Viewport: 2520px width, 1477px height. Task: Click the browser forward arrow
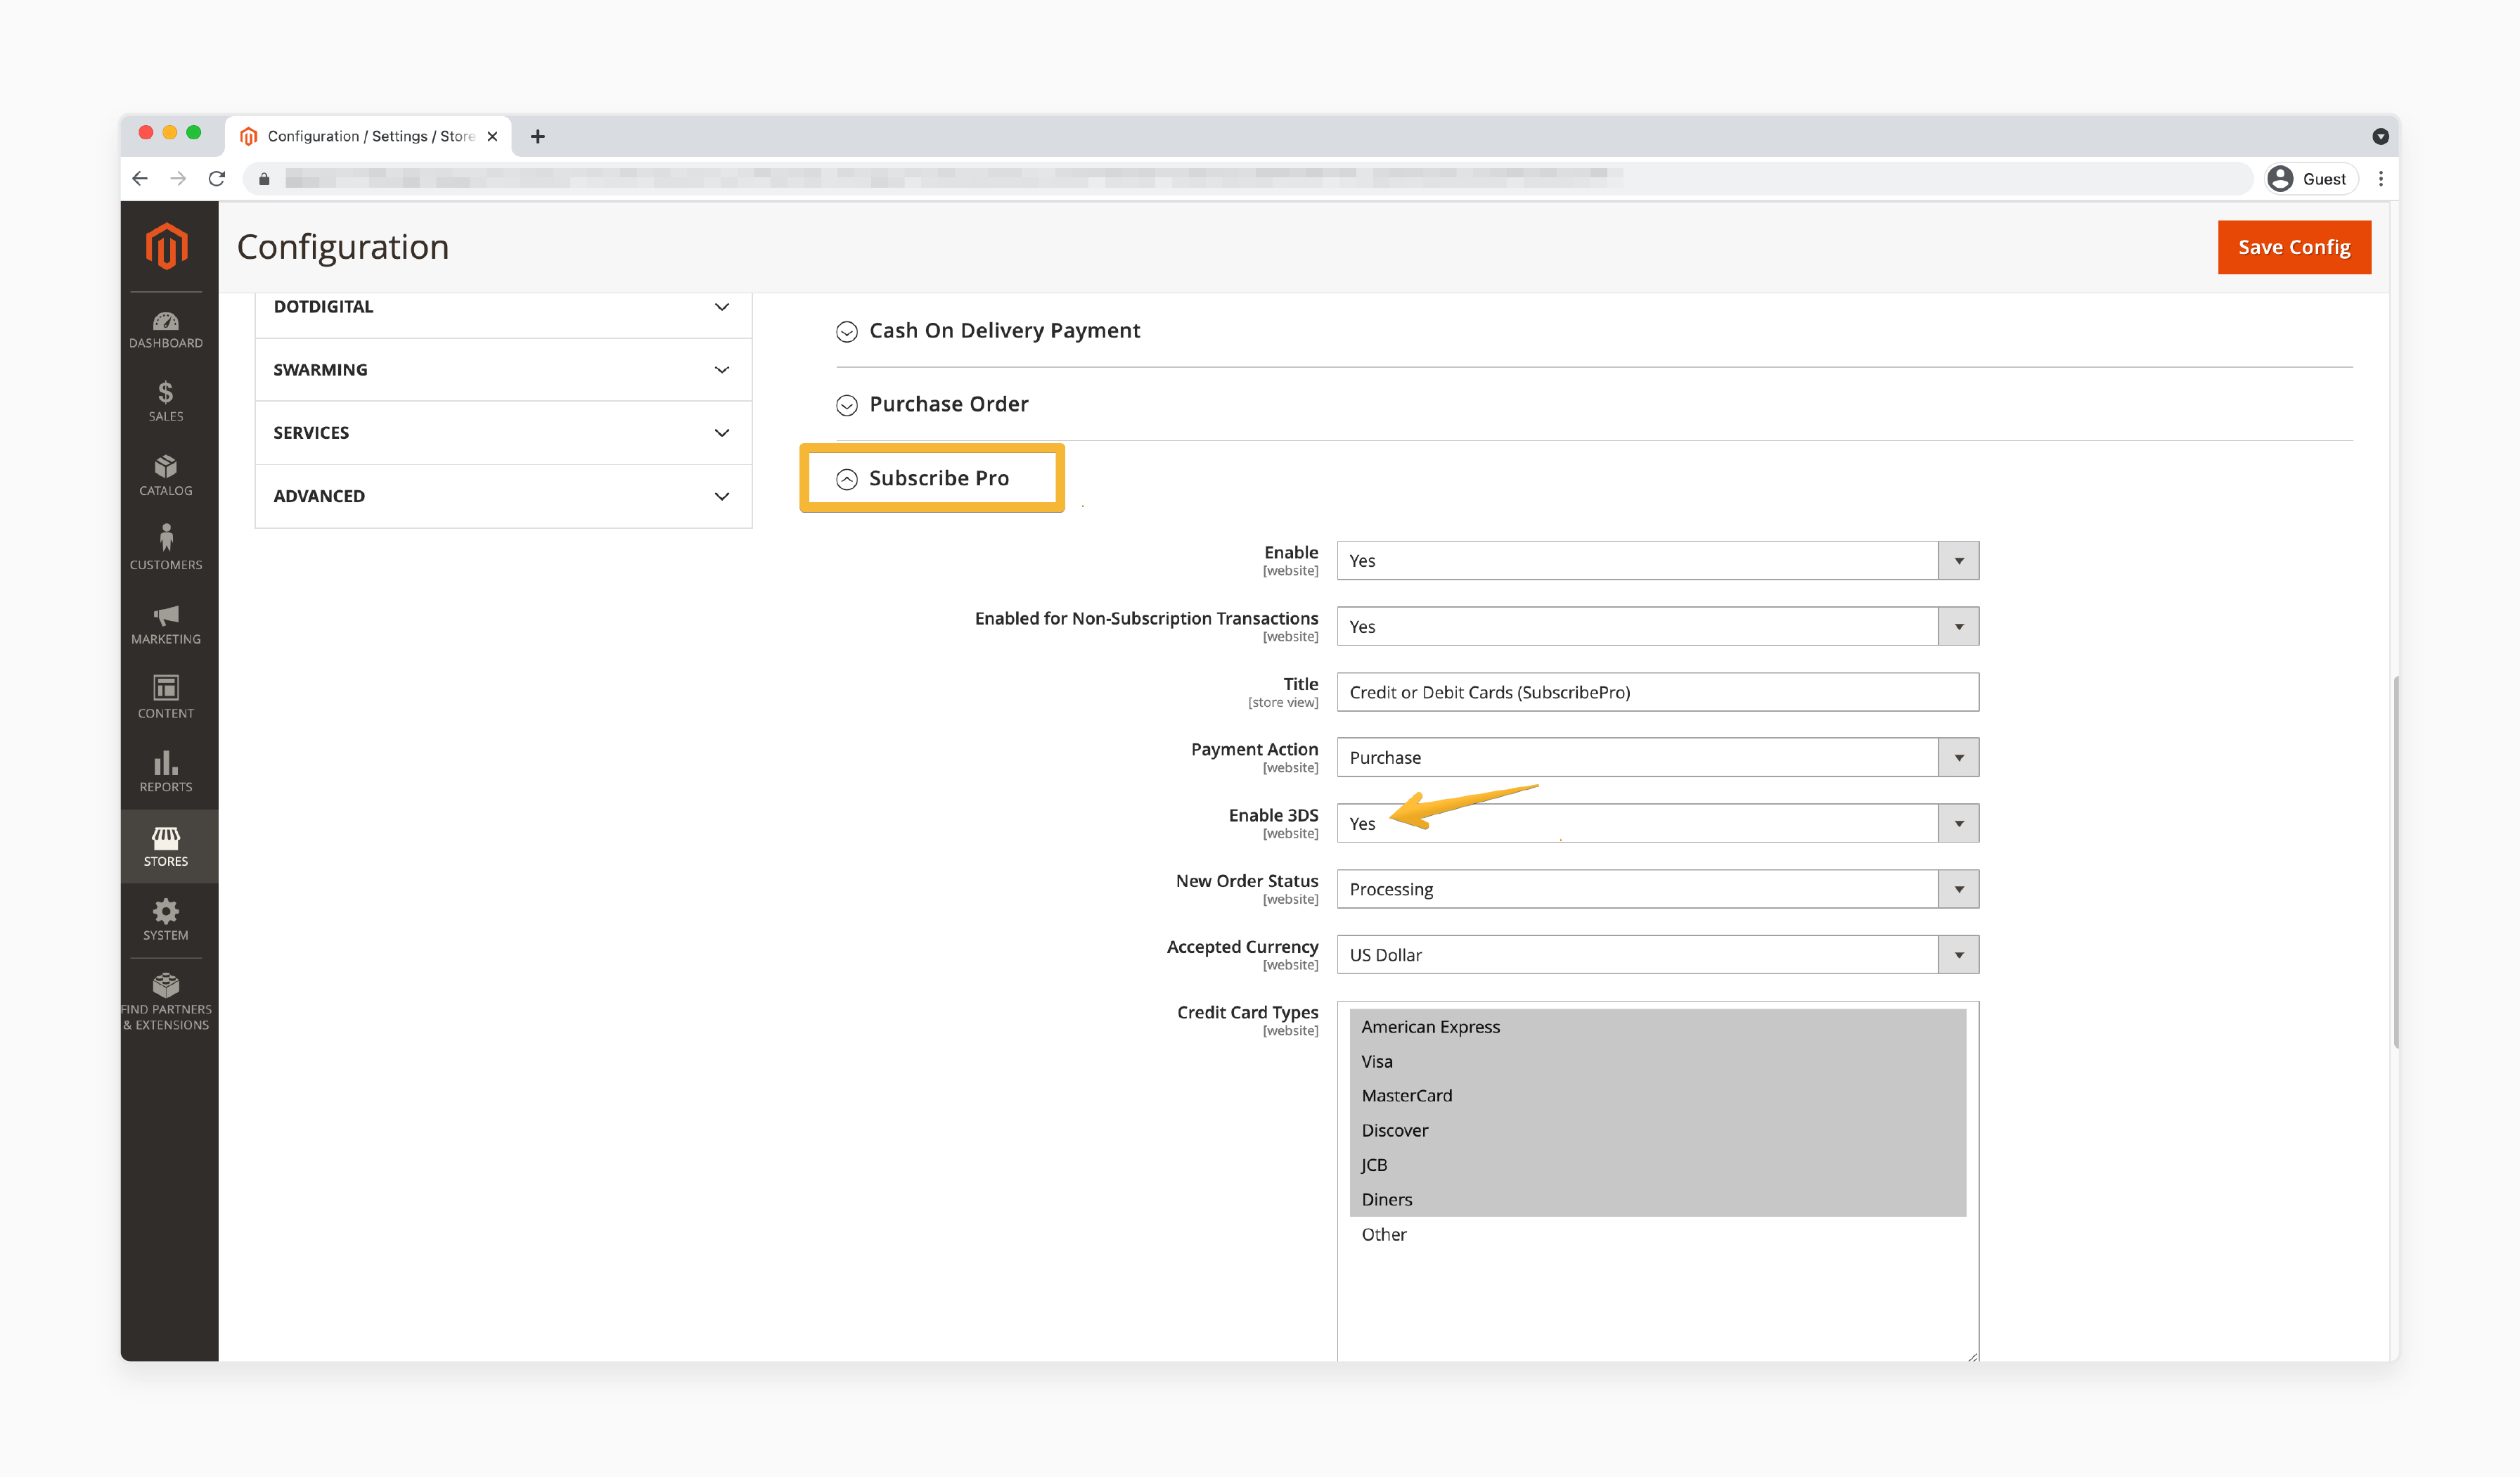(178, 178)
